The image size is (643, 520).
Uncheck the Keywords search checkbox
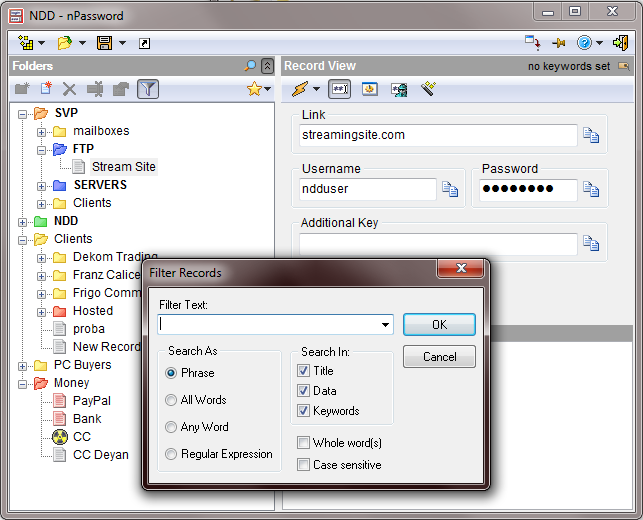304,411
